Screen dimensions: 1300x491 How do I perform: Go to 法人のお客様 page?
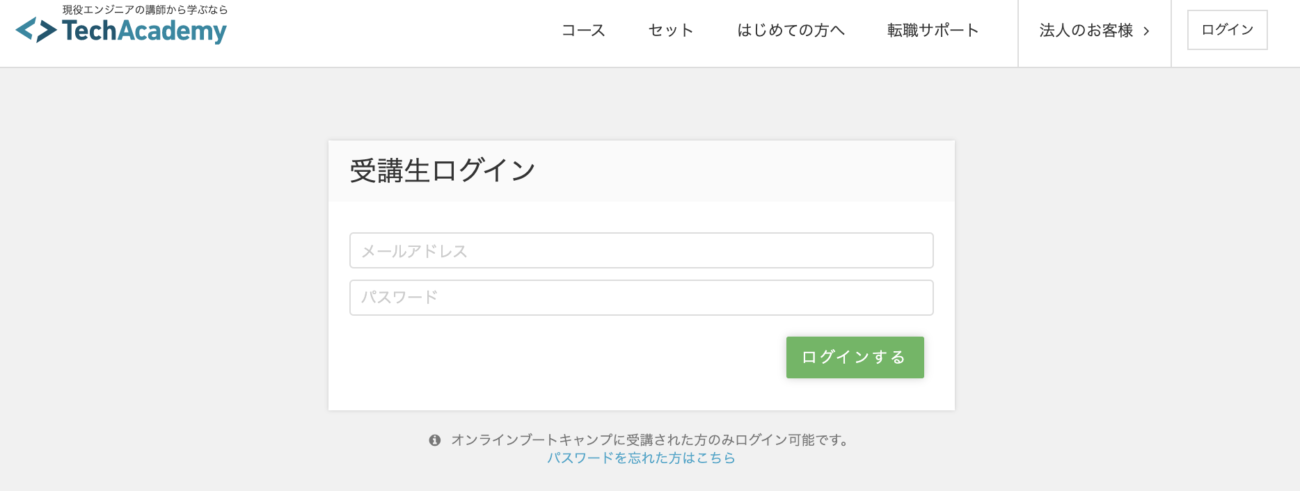pyautogui.click(x=1094, y=30)
